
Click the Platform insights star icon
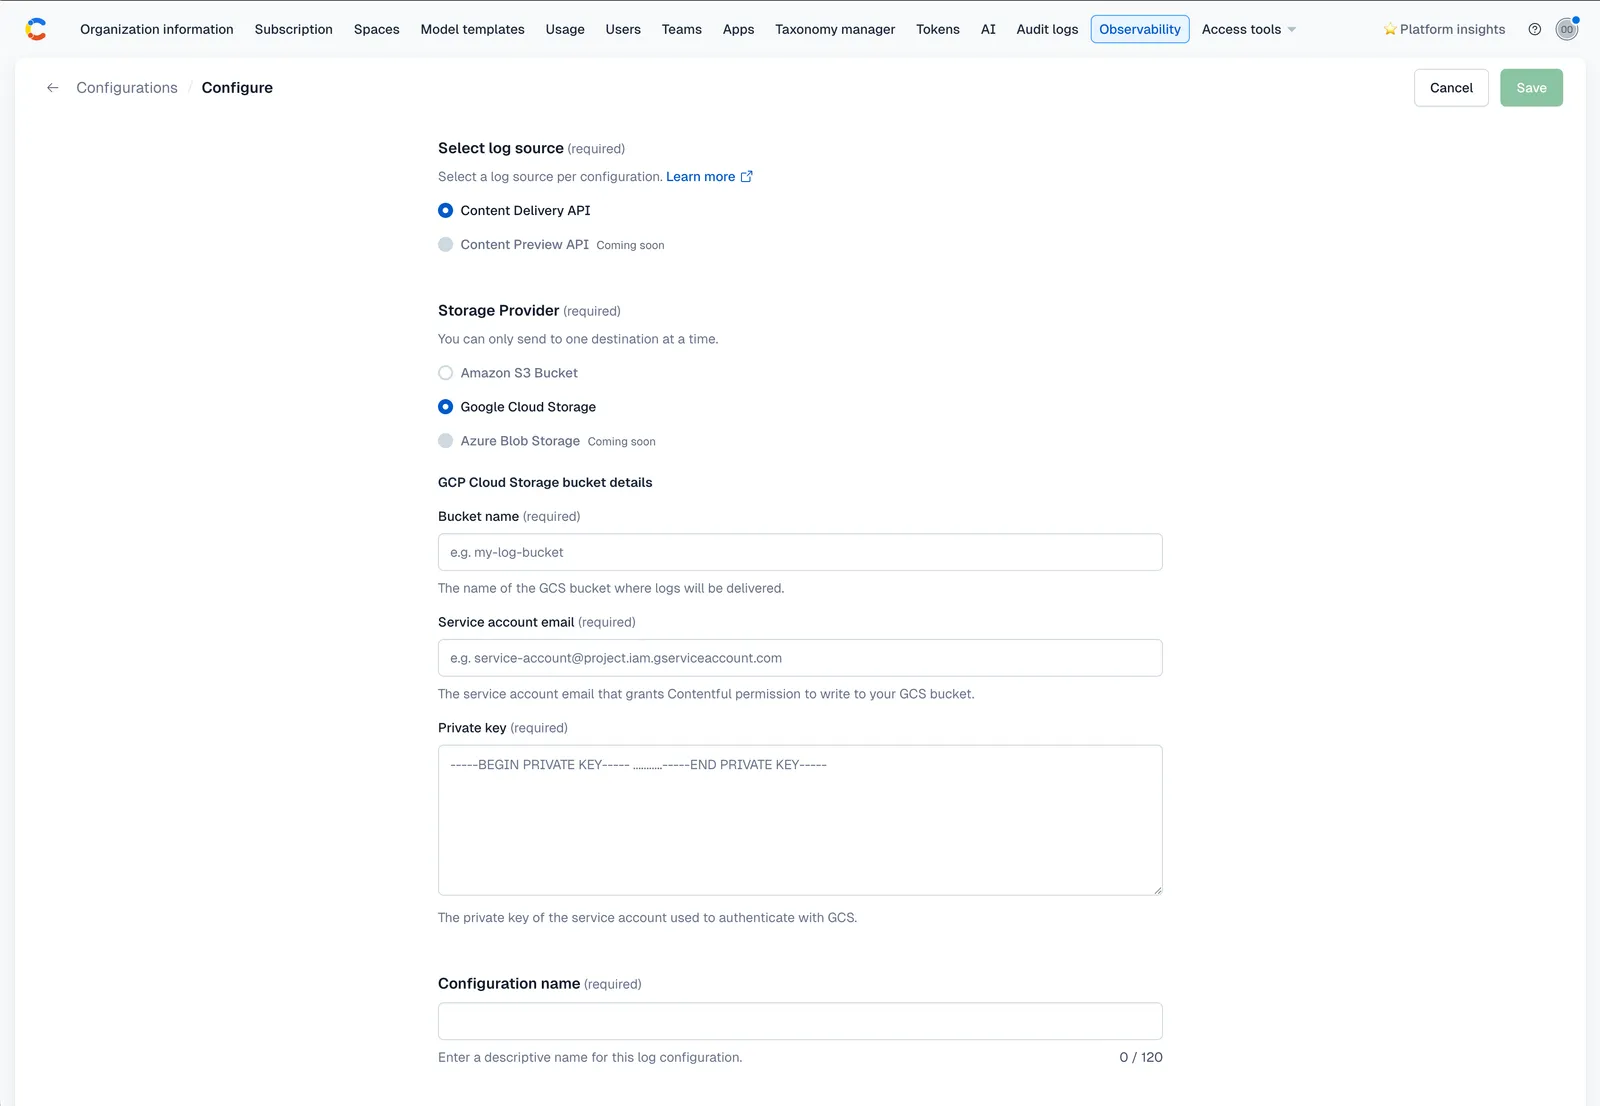click(1390, 29)
